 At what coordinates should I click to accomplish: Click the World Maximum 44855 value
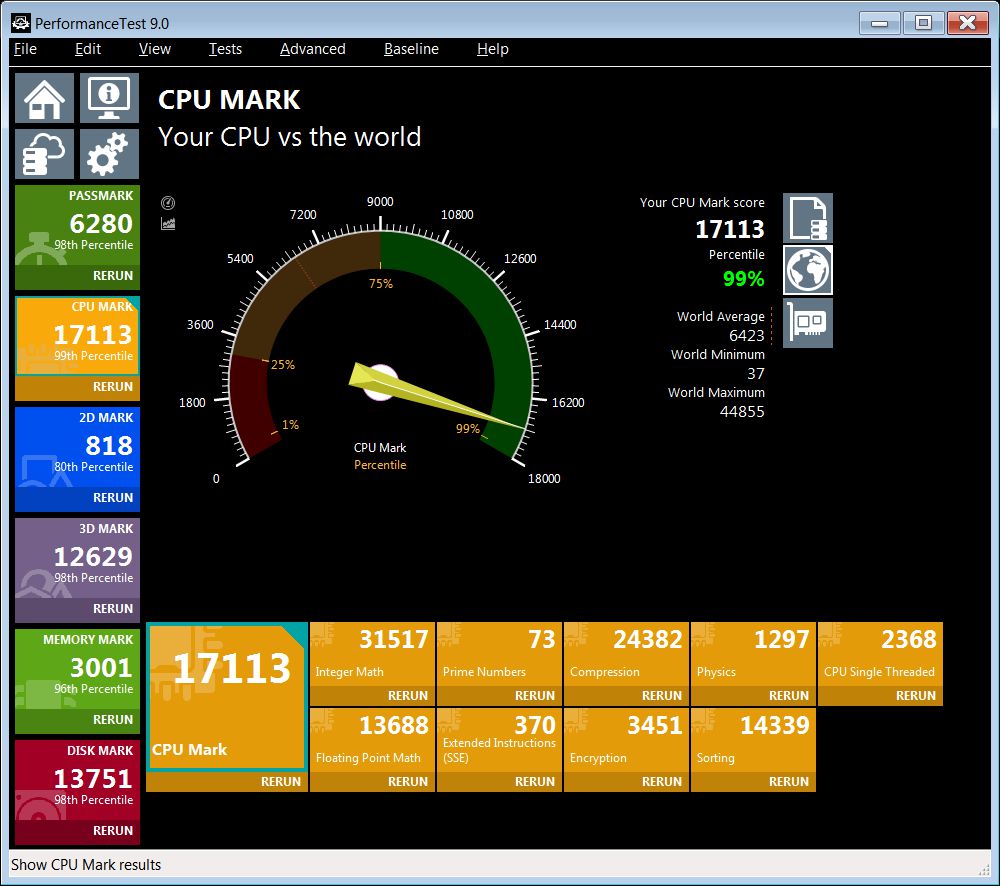(742, 411)
